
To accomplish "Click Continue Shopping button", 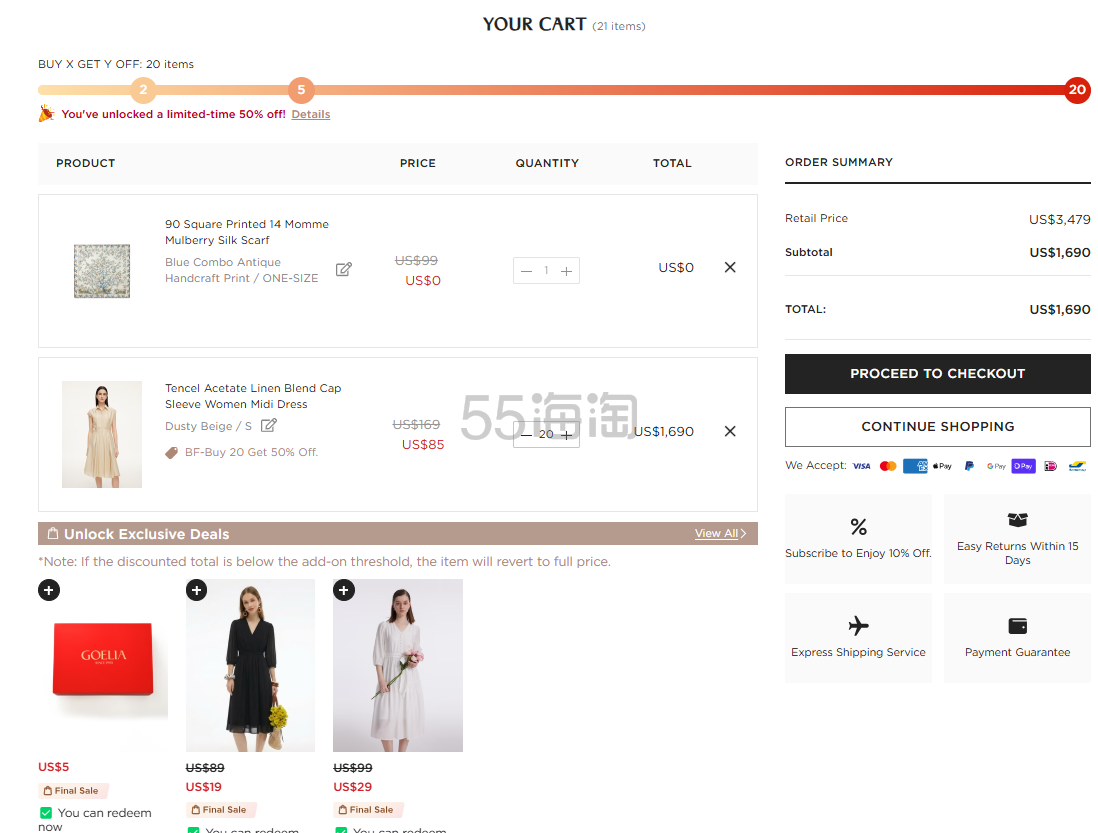I will coord(937,426).
